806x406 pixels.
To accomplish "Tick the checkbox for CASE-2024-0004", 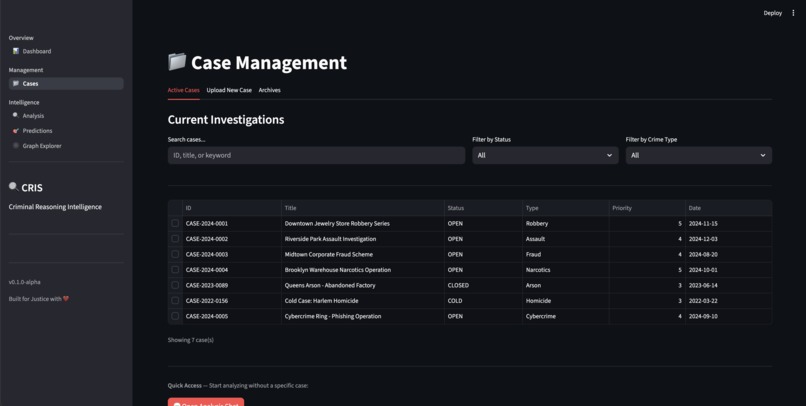I will (175, 270).
